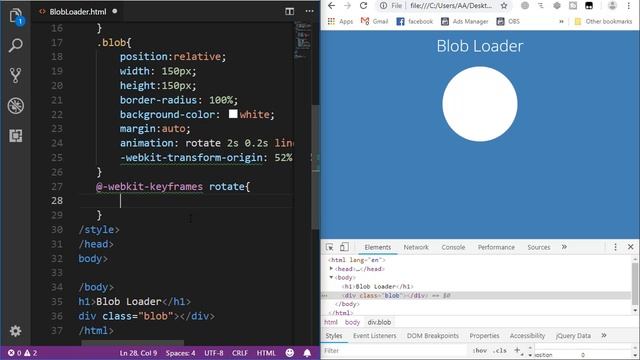640x360 pixels.
Task: Open the Debug view in activity bar
Action: 16,106
